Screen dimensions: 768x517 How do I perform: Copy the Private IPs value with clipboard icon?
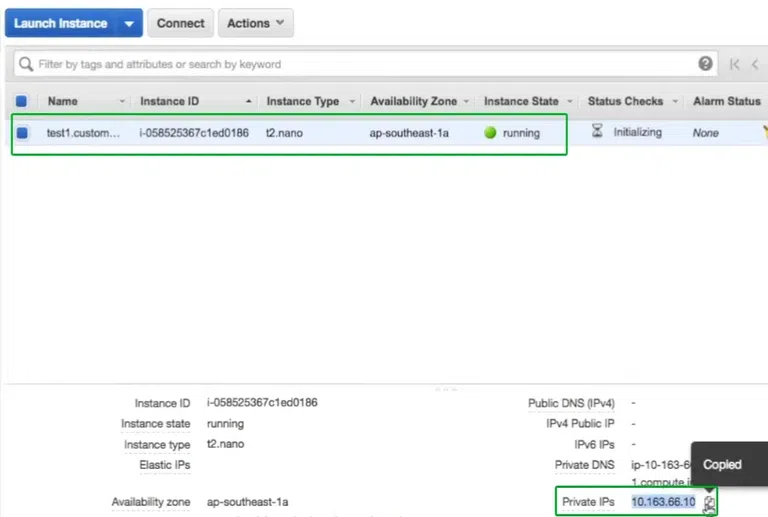click(709, 503)
